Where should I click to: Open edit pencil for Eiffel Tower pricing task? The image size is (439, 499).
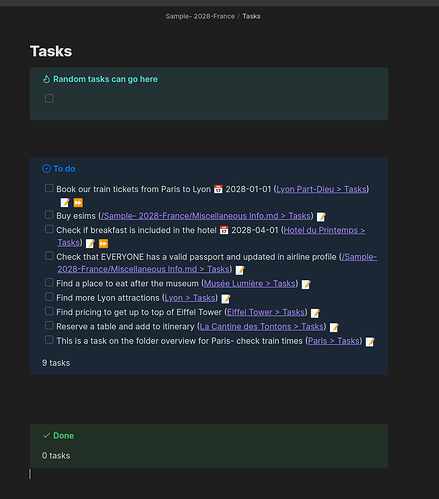click(x=315, y=313)
